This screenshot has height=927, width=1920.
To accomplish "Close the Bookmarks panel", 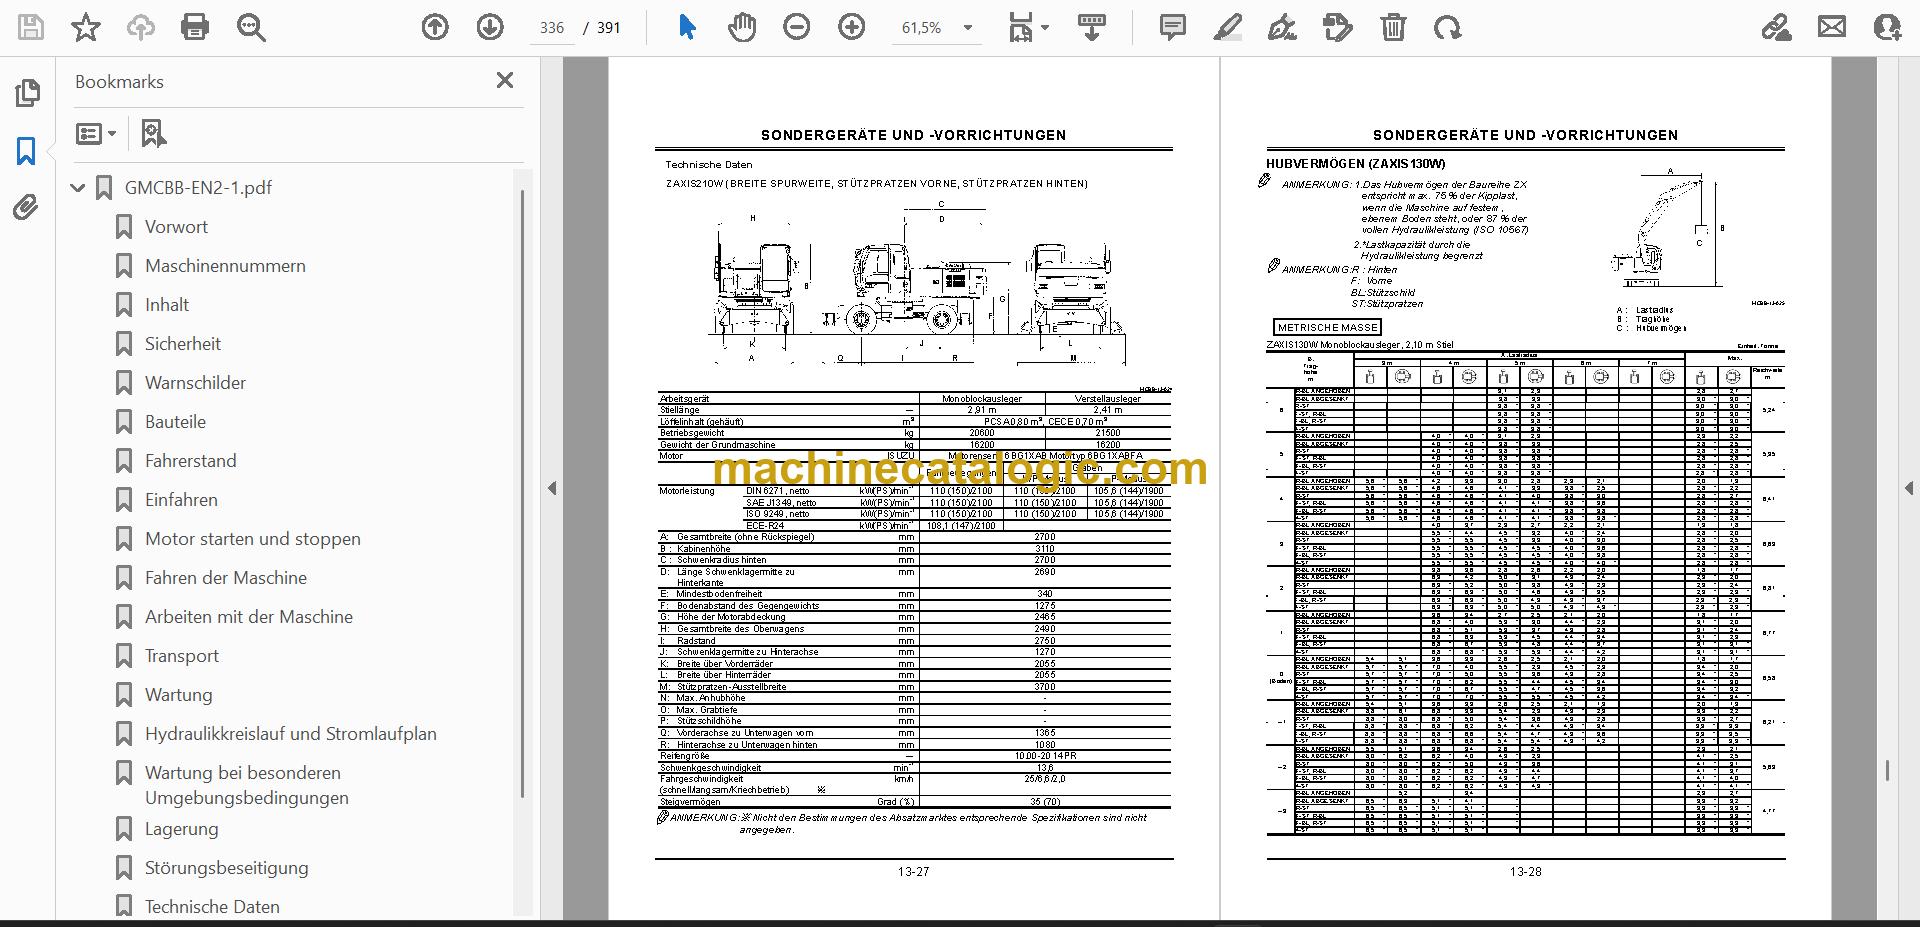I will [505, 80].
